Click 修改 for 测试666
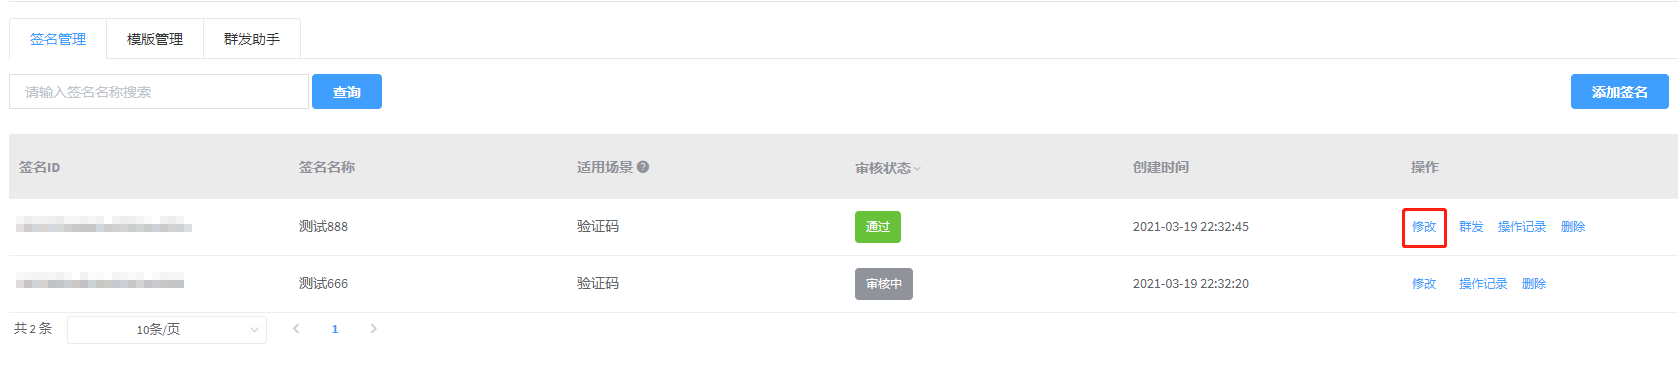The image size is (1678, 390). (x=1424, y=284)
